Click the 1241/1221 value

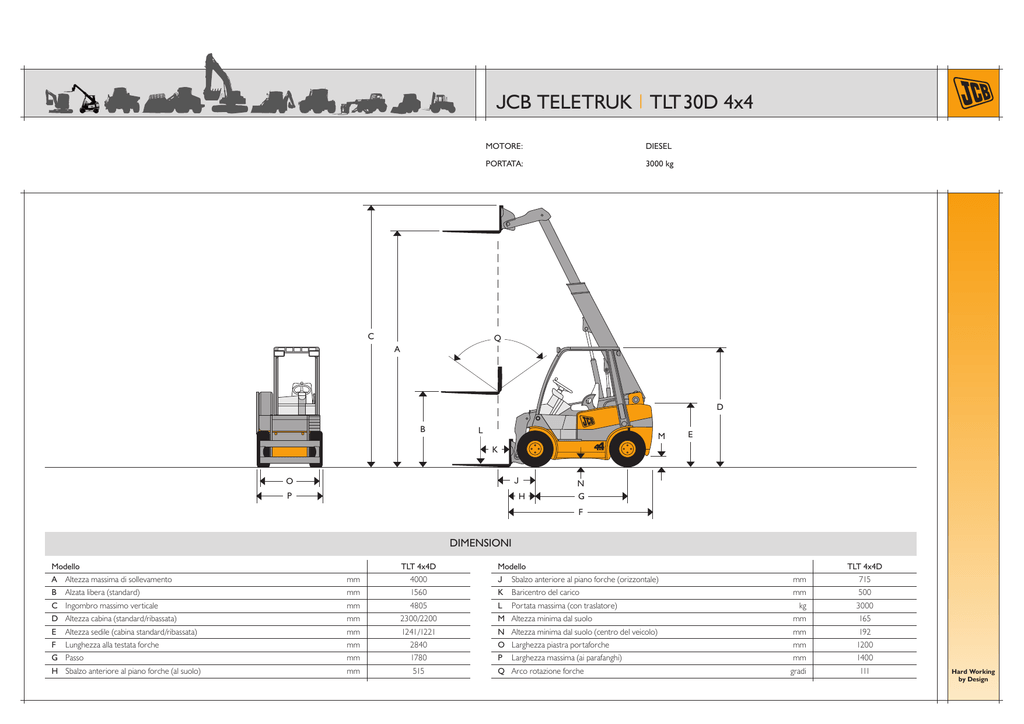(419, 632)
